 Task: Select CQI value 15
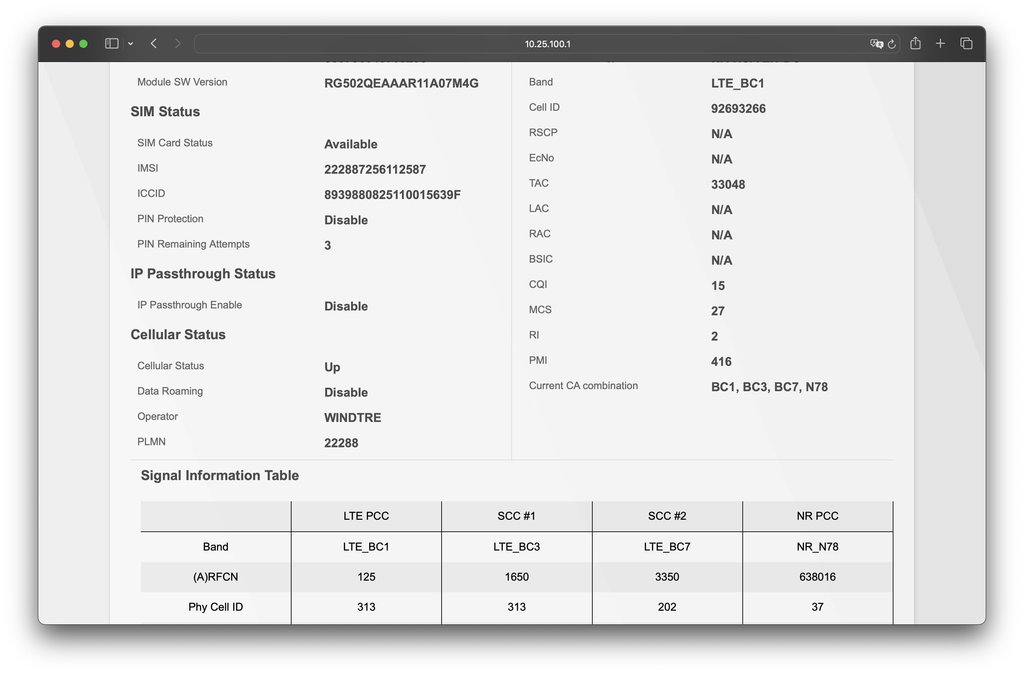pos(718,286)
